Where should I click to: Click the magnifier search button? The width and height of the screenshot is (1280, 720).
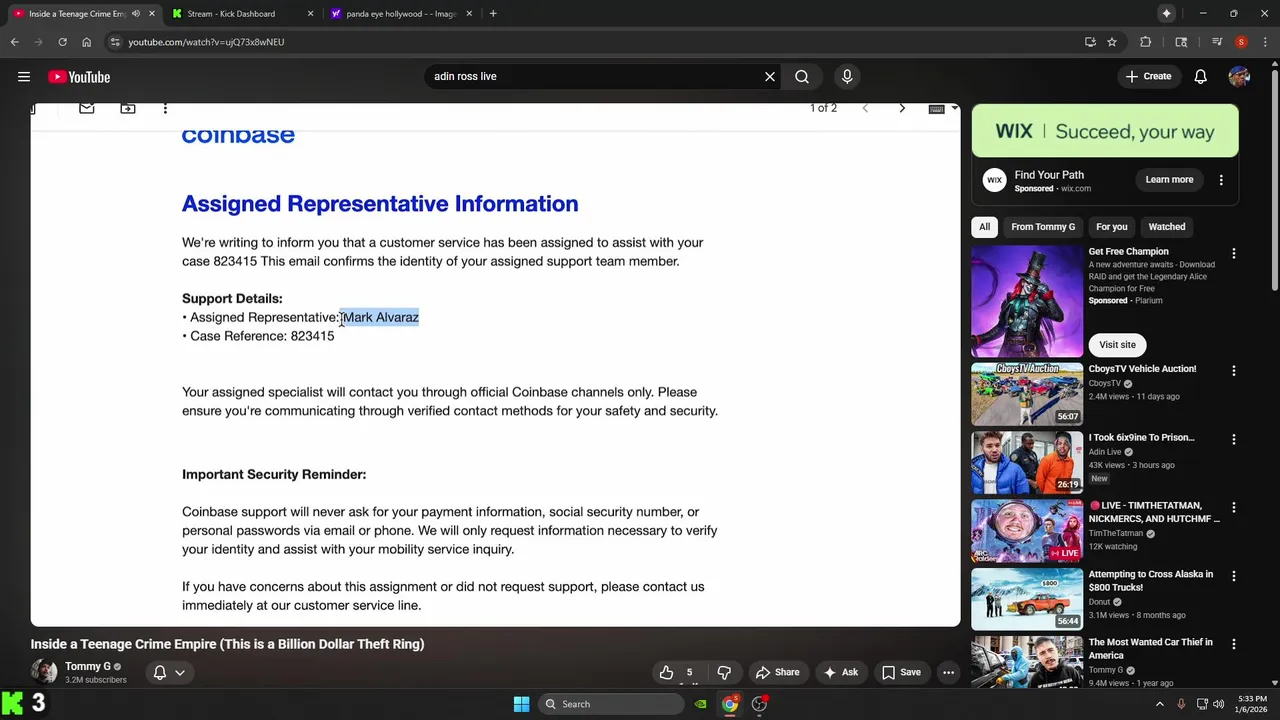click(802, 77)
